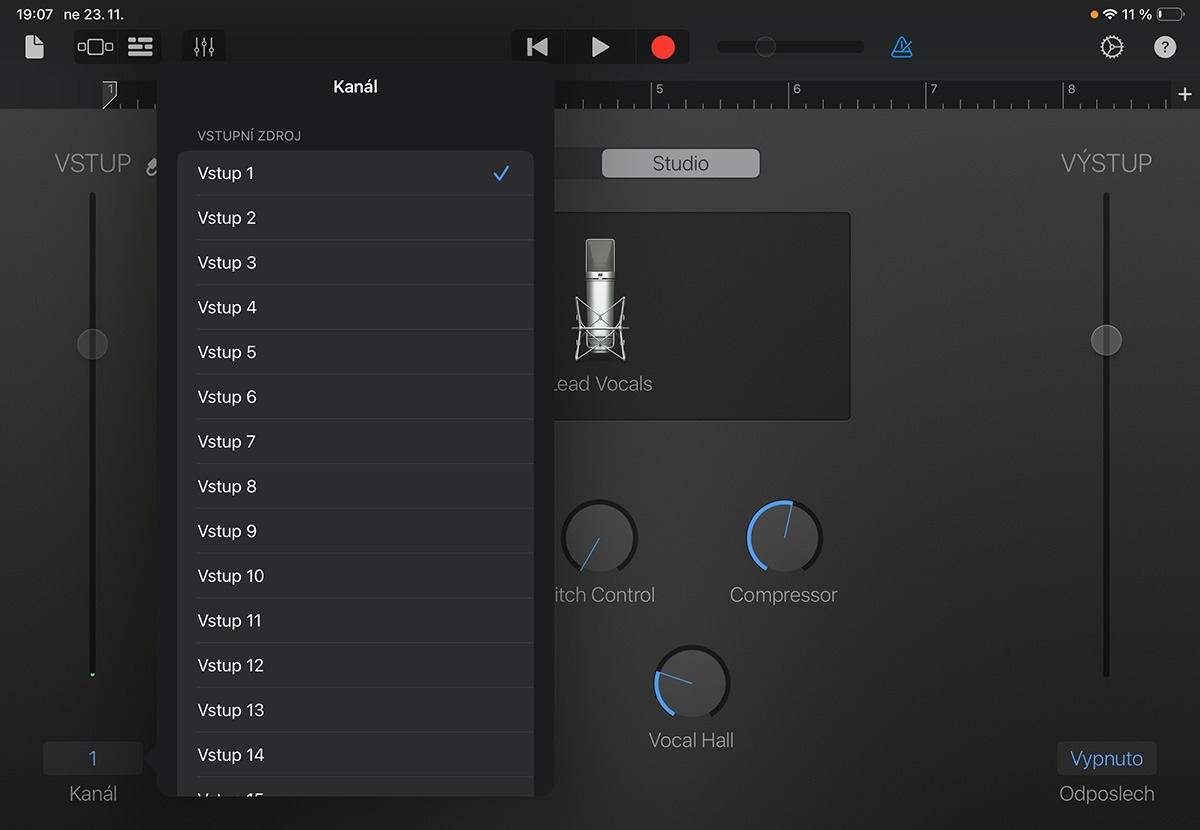Open the Kanál channel selector
Image resolution: width=1200 pixels, height=830 pixels.
93,759
